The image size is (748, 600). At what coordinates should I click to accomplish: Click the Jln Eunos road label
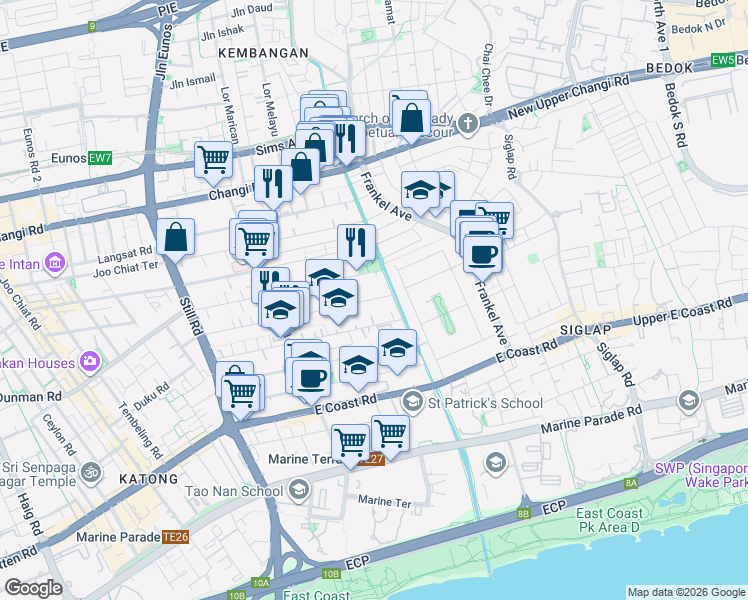[163, 52]
